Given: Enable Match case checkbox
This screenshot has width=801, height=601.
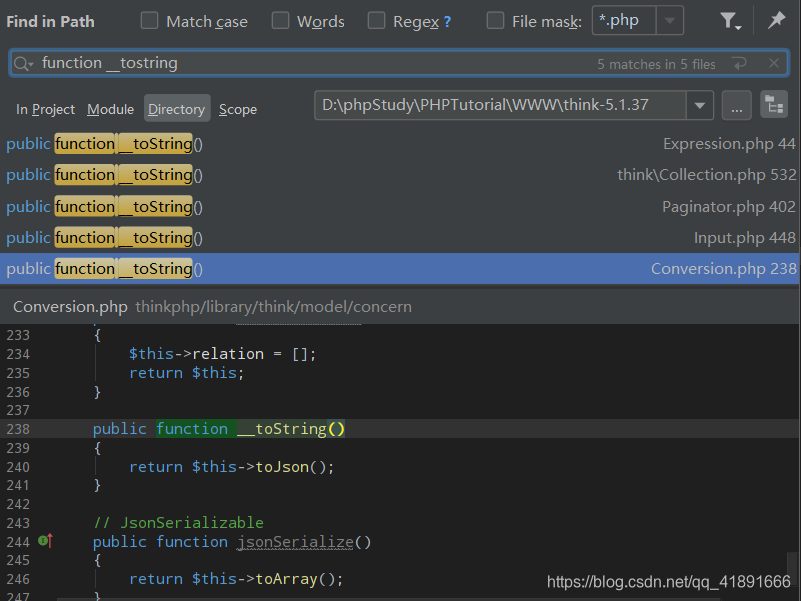Looking at the screenshot, I should tap(149, 21).
